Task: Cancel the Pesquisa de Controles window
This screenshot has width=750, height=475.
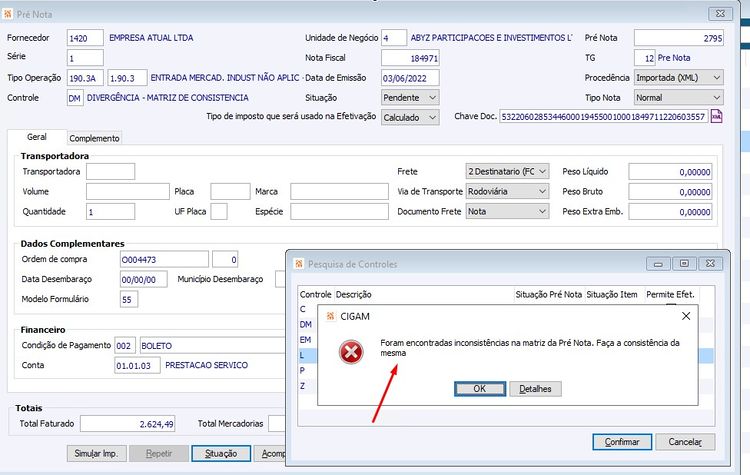Action: [x=685, y=442]
